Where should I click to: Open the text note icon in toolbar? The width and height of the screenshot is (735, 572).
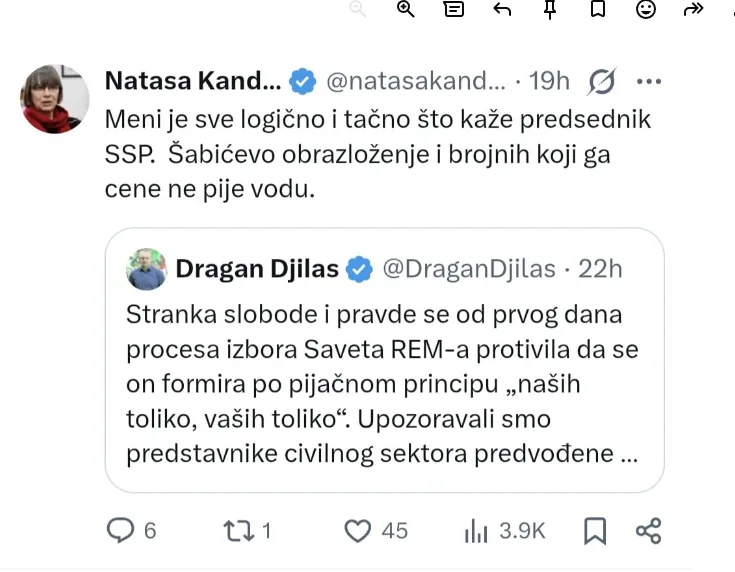pyautogui.click(x=454, y=9)
